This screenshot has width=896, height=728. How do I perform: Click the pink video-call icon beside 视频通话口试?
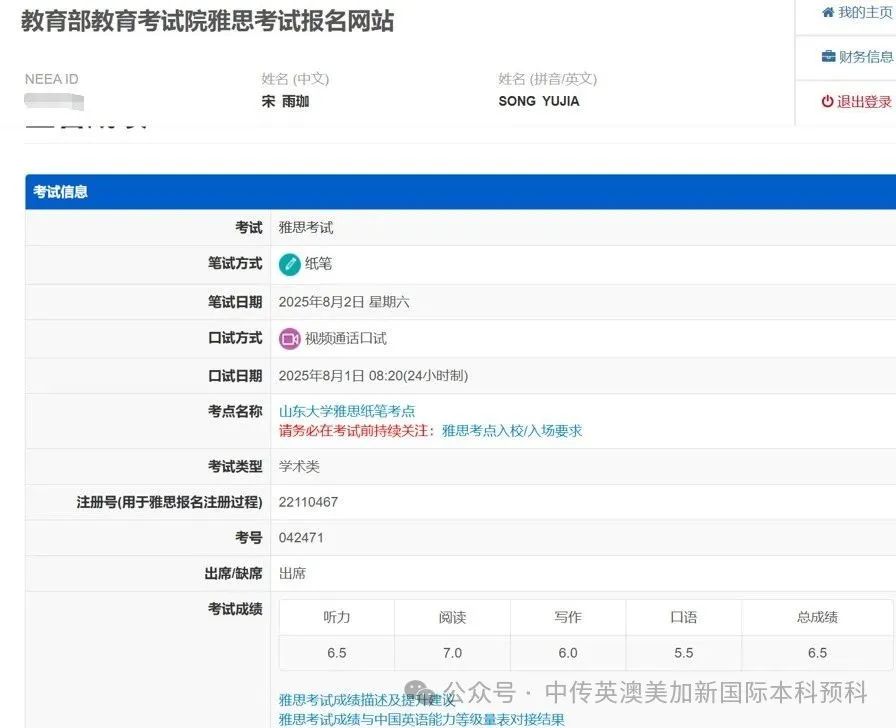pos(289,338)
